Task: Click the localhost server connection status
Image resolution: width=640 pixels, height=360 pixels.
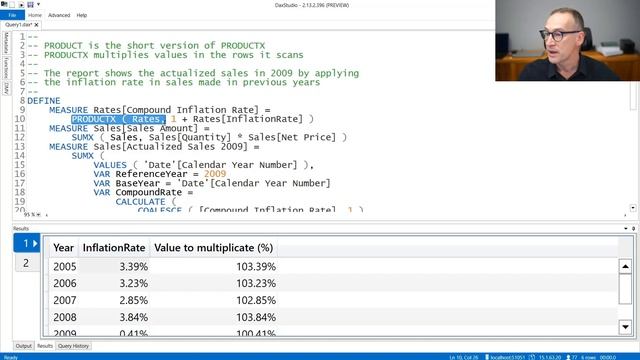Action: tap(504, 357)
